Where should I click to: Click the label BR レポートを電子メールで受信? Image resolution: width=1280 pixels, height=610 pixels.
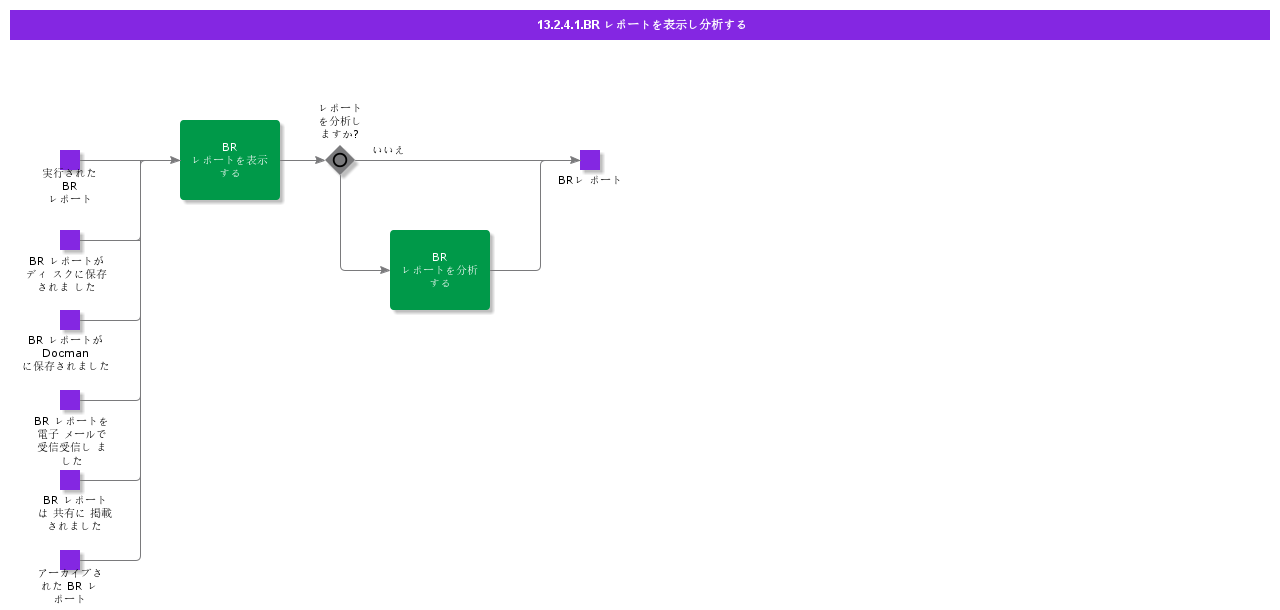71,441
